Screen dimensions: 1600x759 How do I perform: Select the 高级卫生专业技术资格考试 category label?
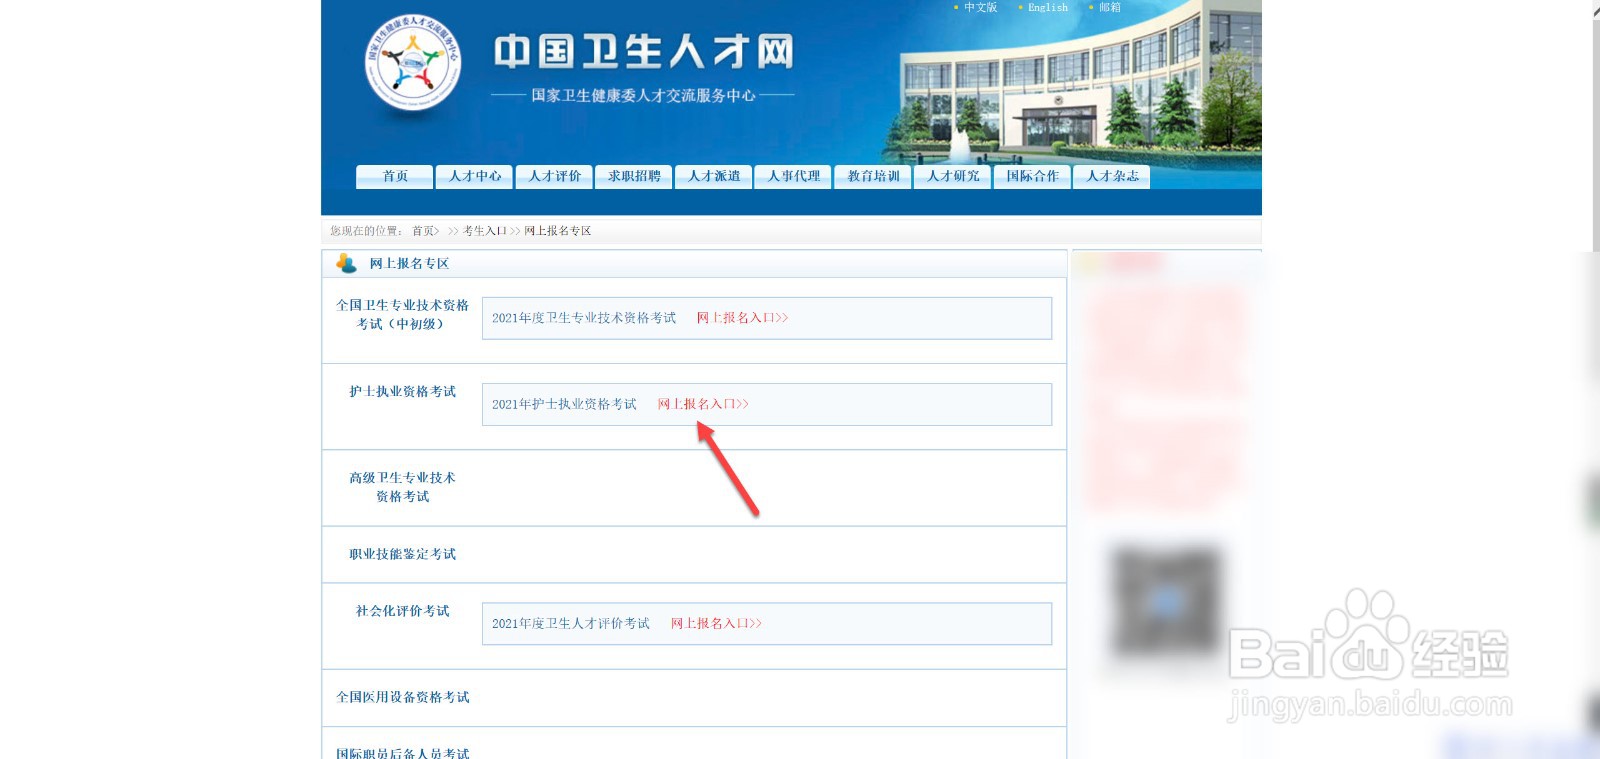point(402,487)
